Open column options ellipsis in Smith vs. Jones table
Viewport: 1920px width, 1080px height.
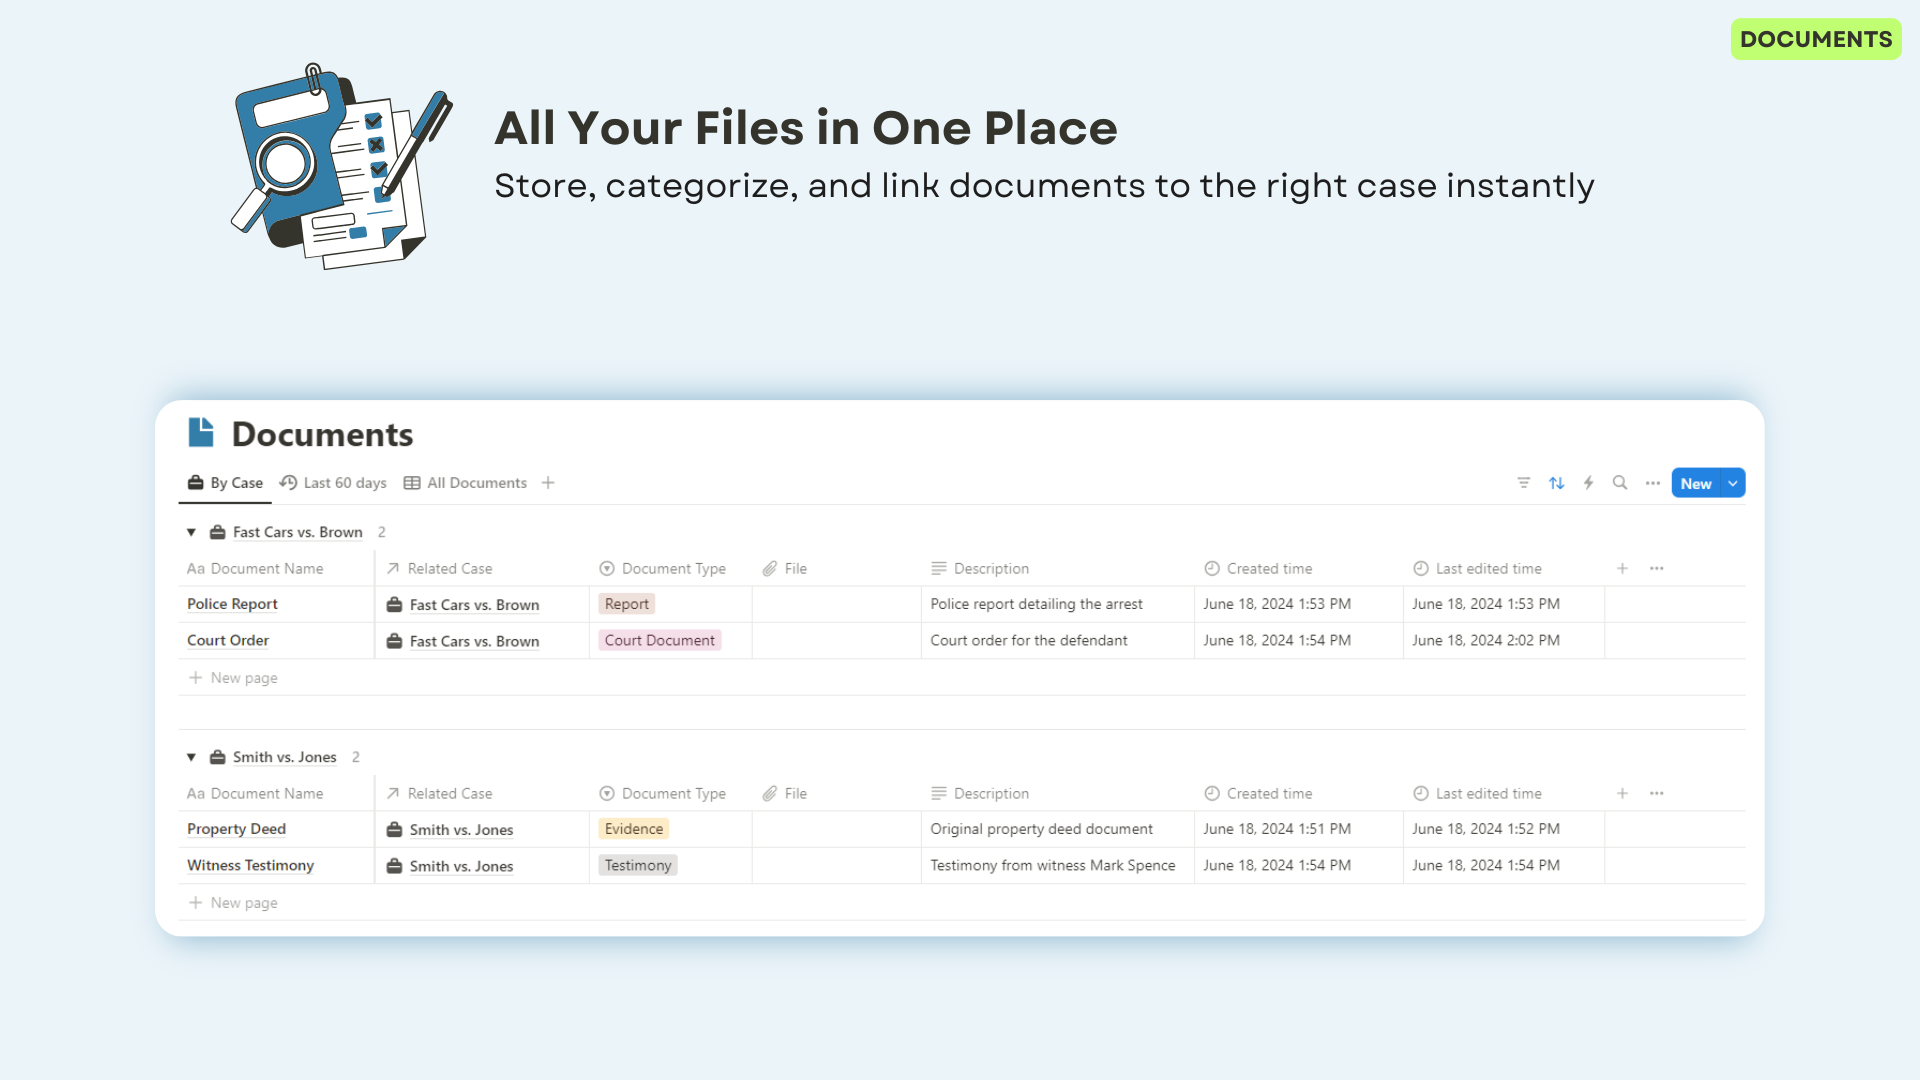pos(1657,793)
